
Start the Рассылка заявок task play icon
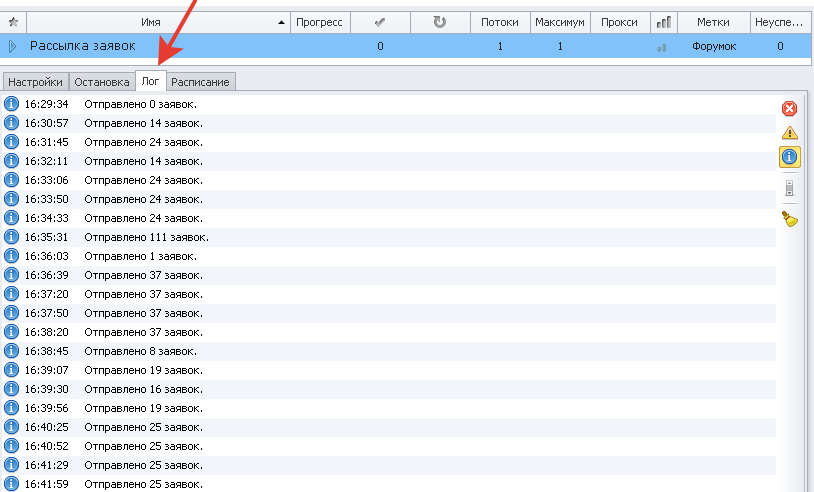pyautogui.click(x=12, y=46)
